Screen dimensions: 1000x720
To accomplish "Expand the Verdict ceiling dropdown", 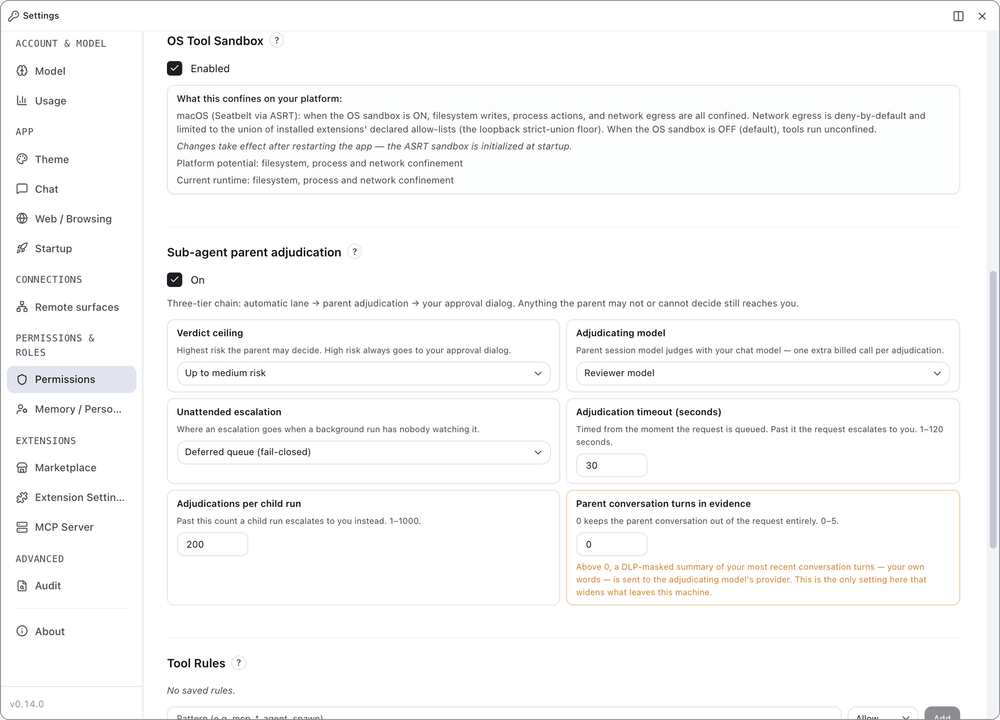I will point(364,373).
